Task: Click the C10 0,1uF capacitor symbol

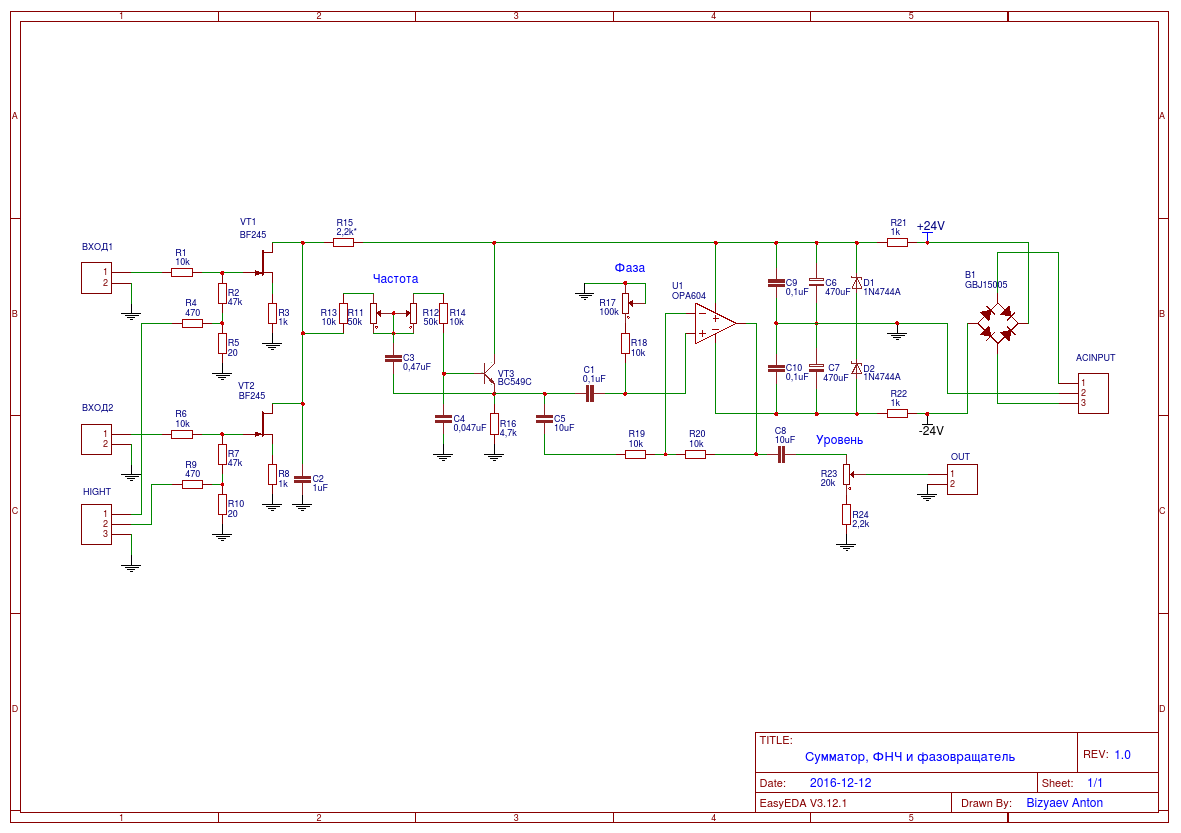Action: click(x=776, y=368)
